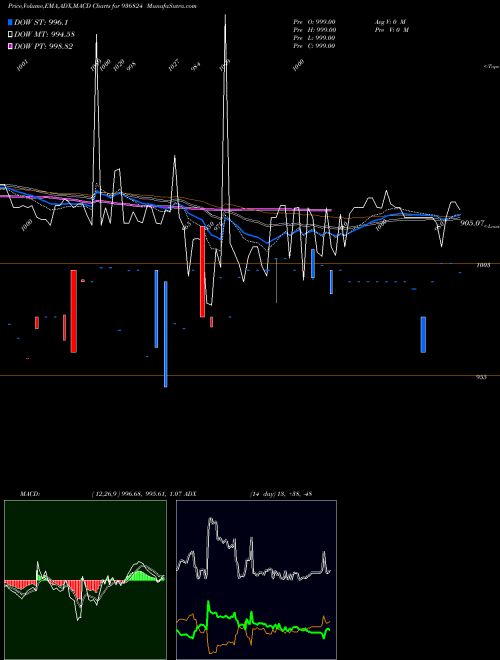
Task: Click the 'Pre C: 999.00' close value
Action: pos(314,46)
